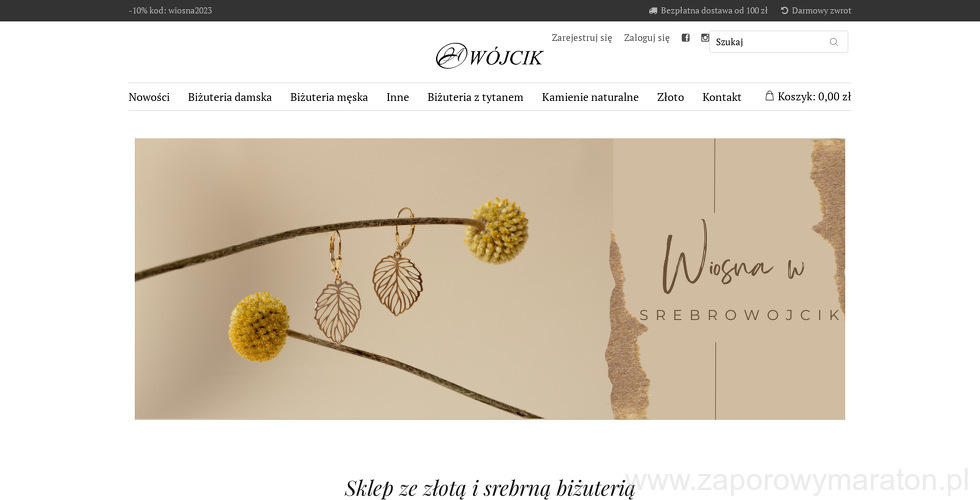Select the Złoto category
The height and width of the screenshot is (500, 980).
[671, 97]
